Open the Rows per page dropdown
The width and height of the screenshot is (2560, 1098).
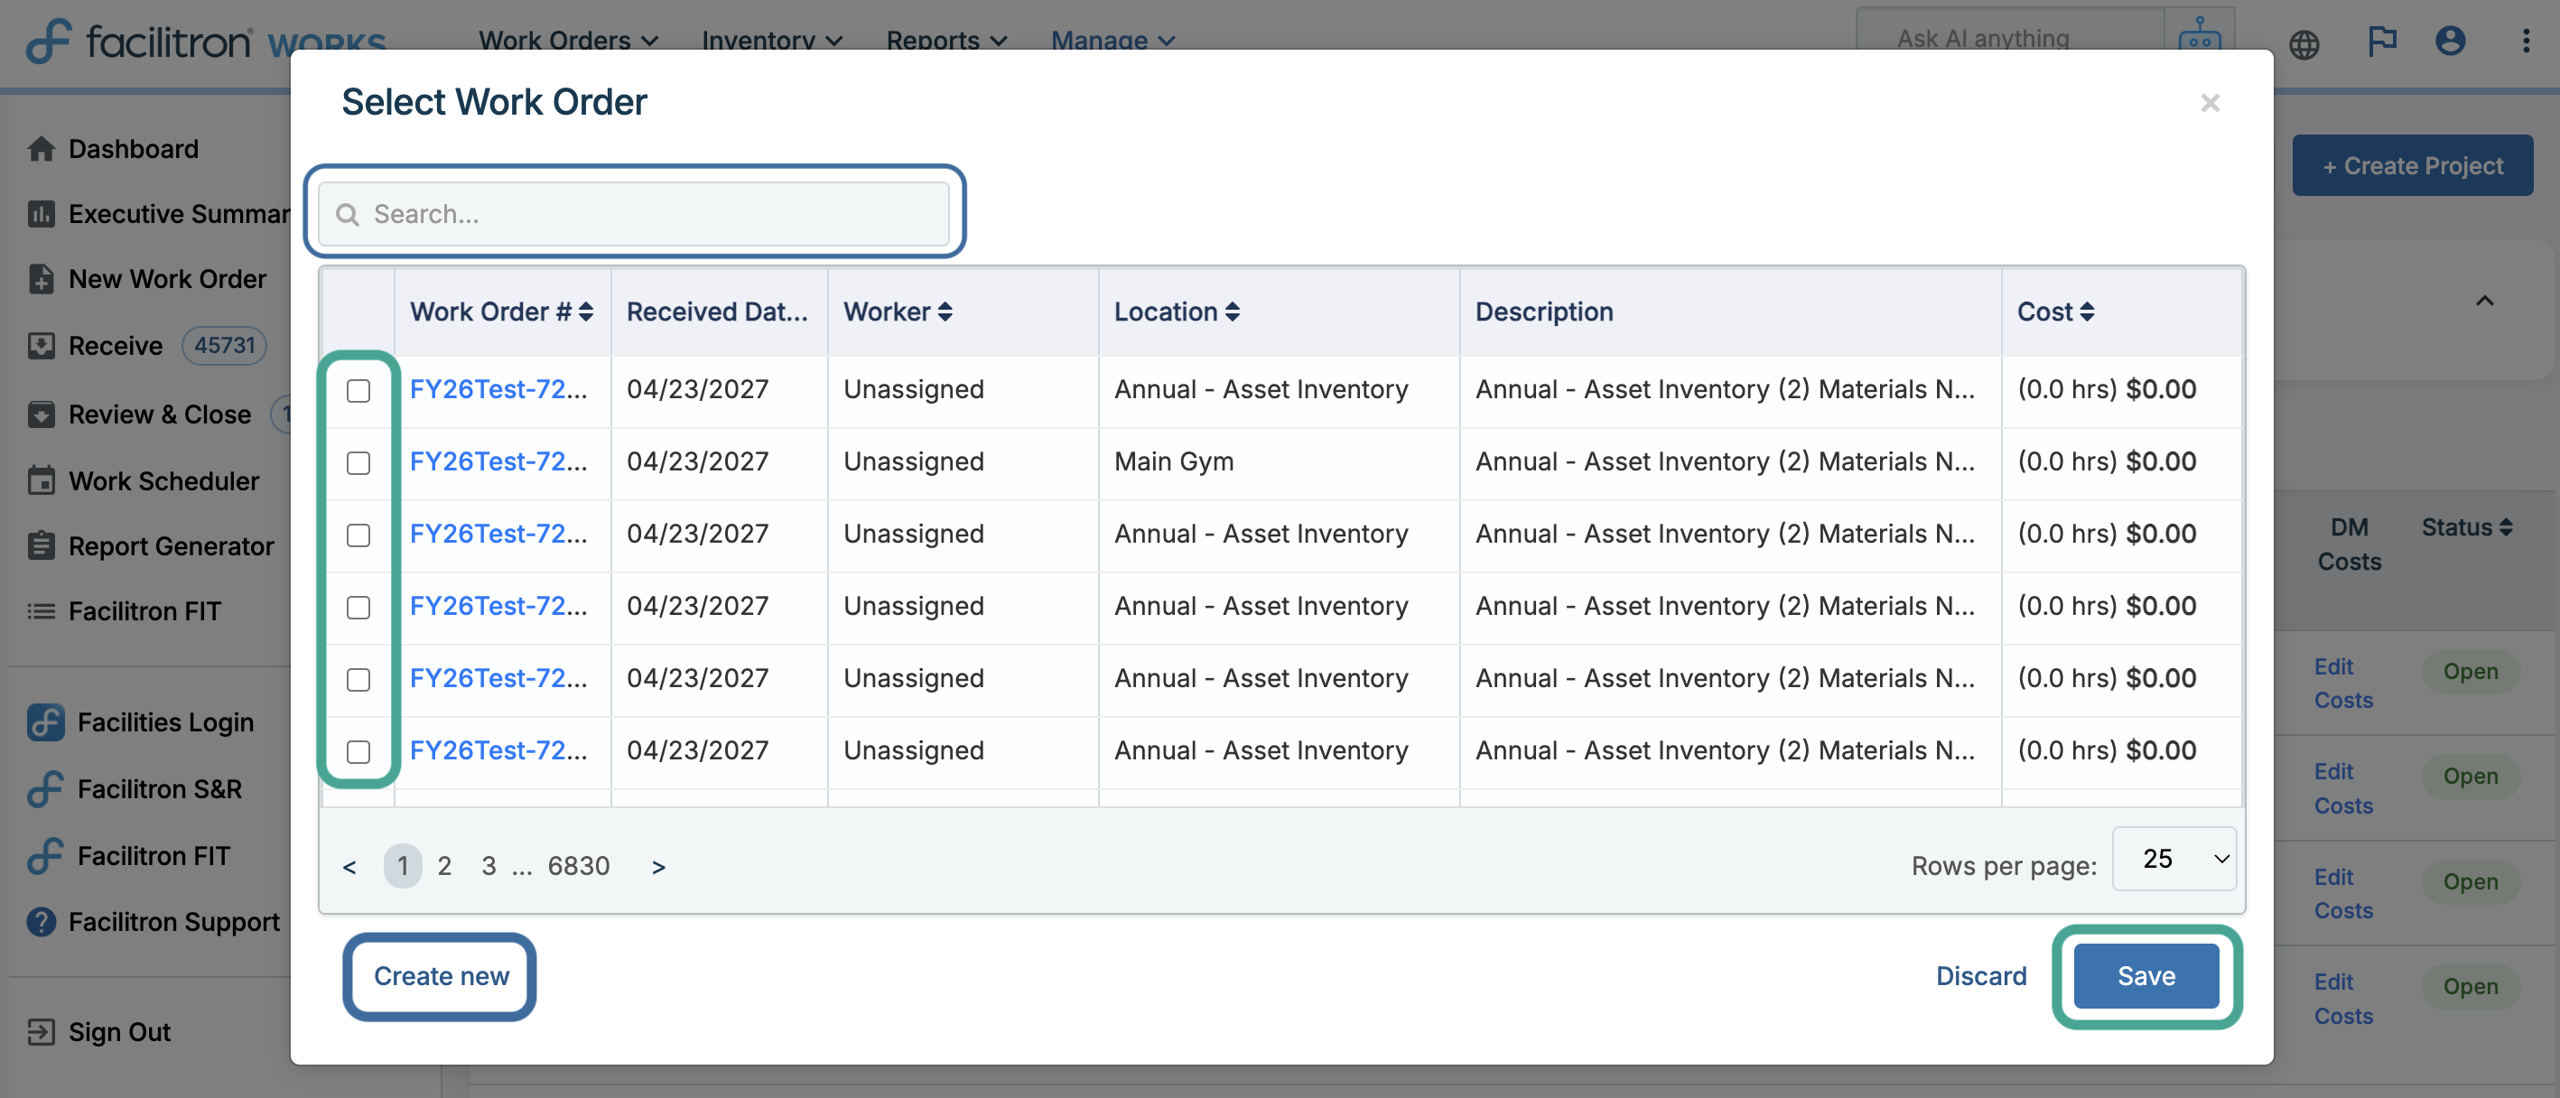[x=2174, y=859]
